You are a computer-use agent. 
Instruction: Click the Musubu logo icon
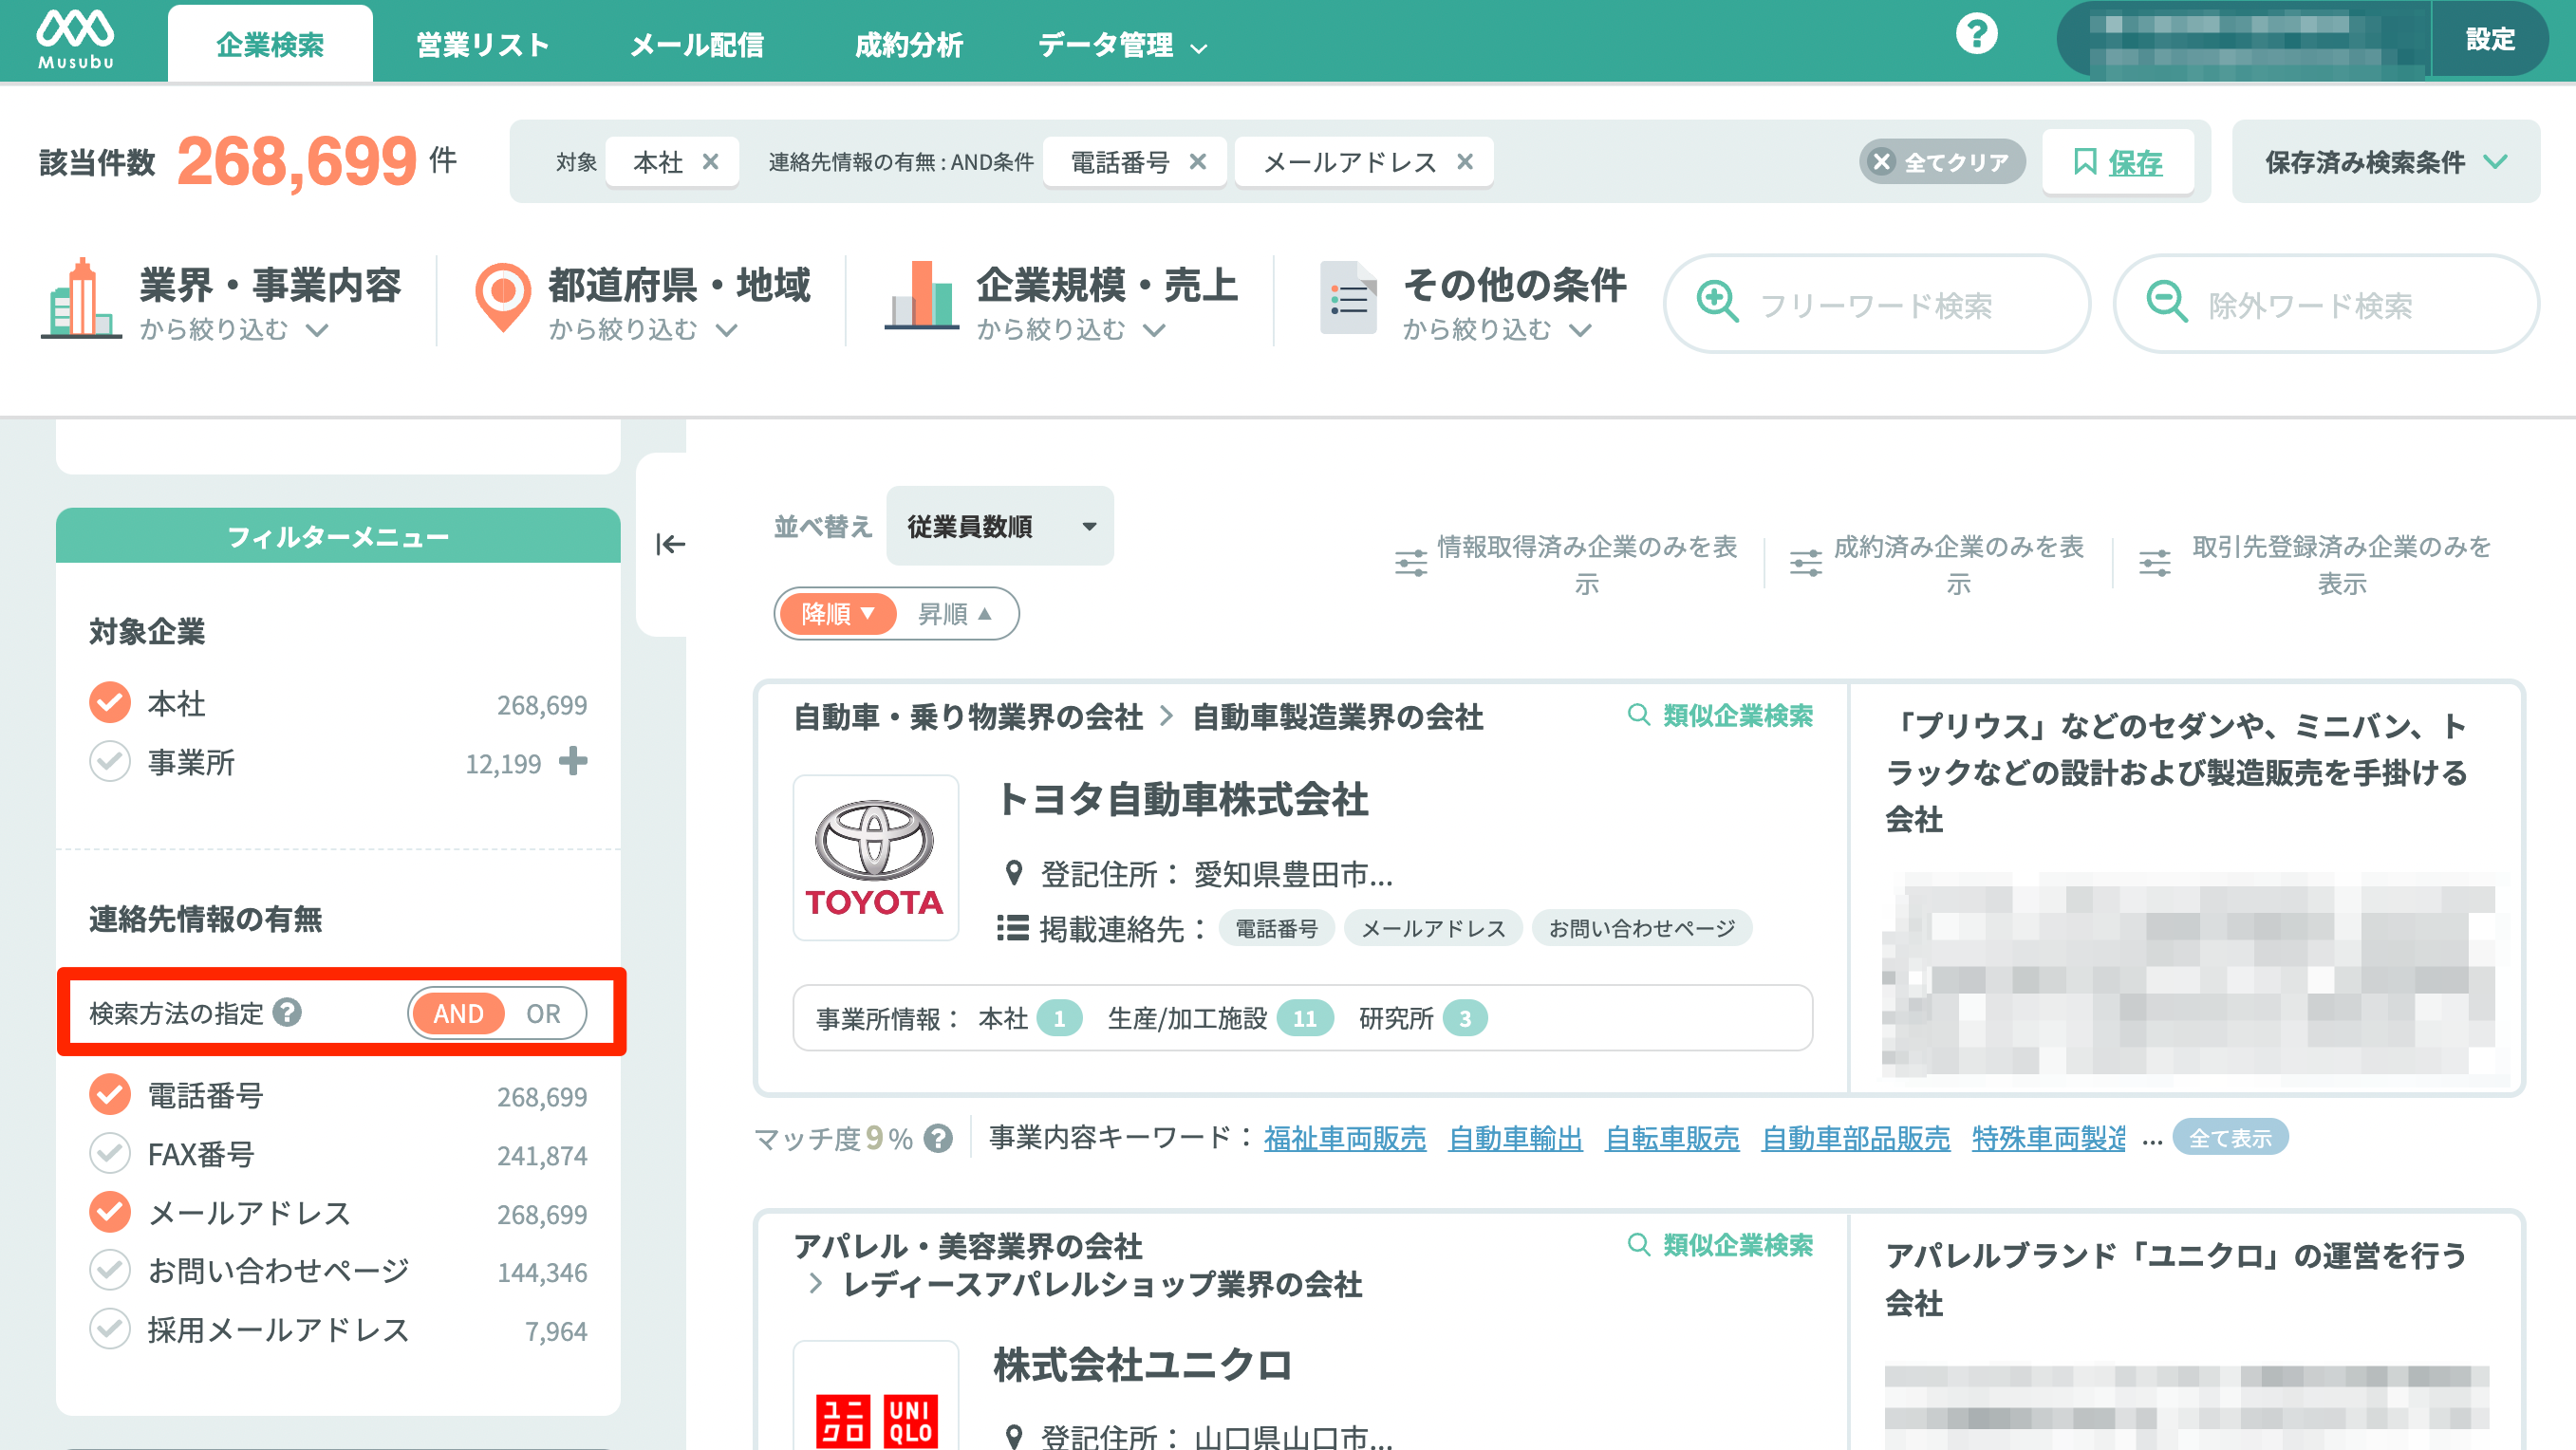click(76, 38)
